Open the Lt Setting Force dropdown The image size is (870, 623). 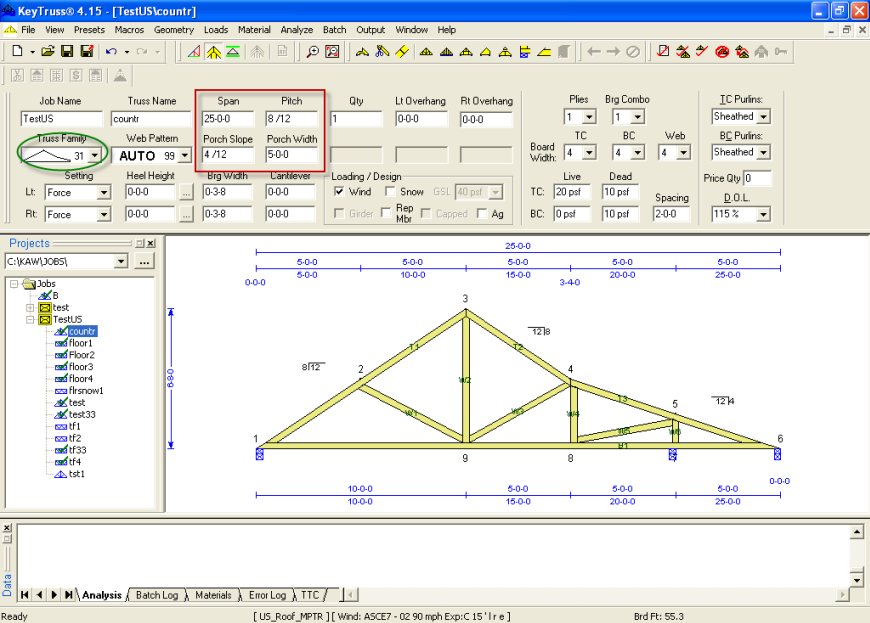tap(104, 193)
